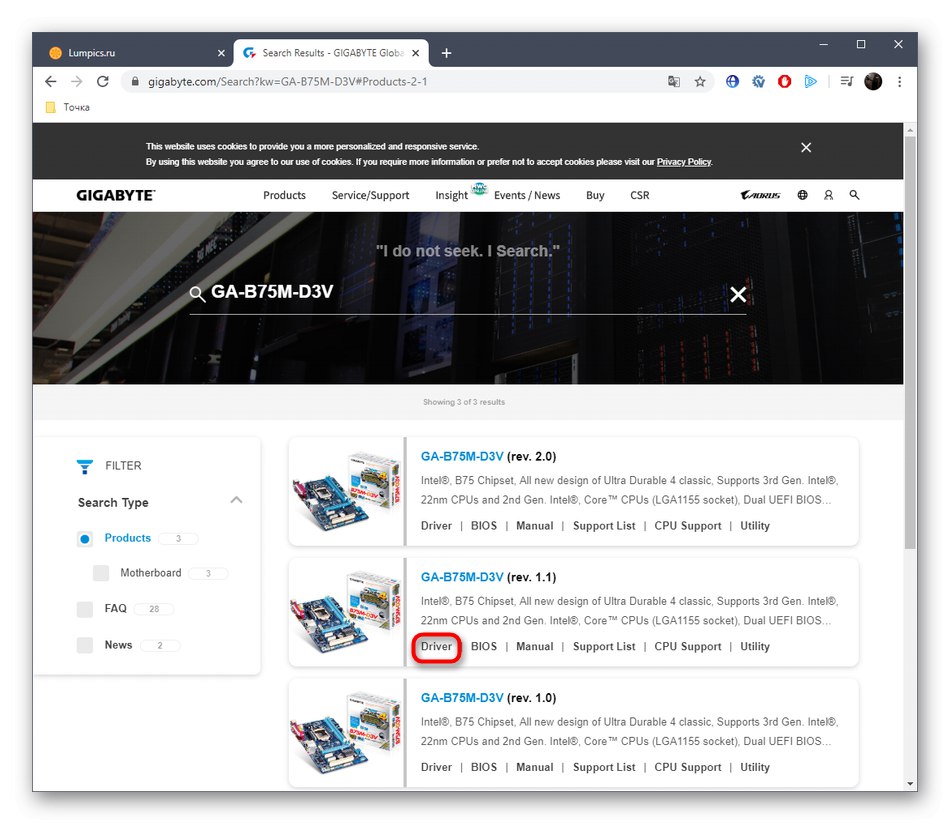Image resolution: width=950 pixels, height=824 pixels.
Task: Open the blue globe extension icon
Action: tap(732, 82)
